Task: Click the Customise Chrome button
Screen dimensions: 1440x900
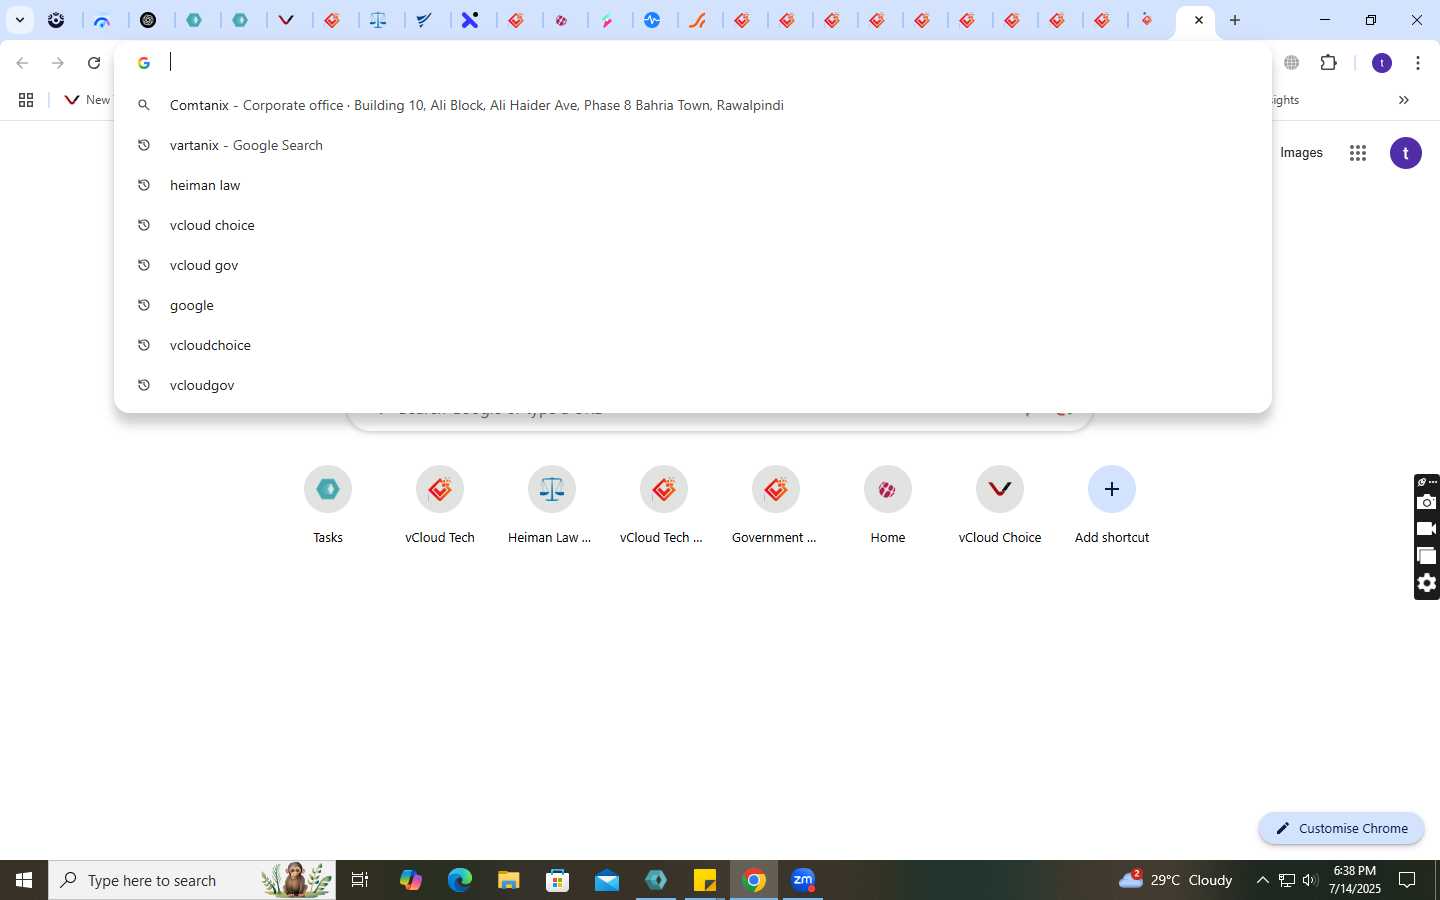Action: click(1341, 828)
